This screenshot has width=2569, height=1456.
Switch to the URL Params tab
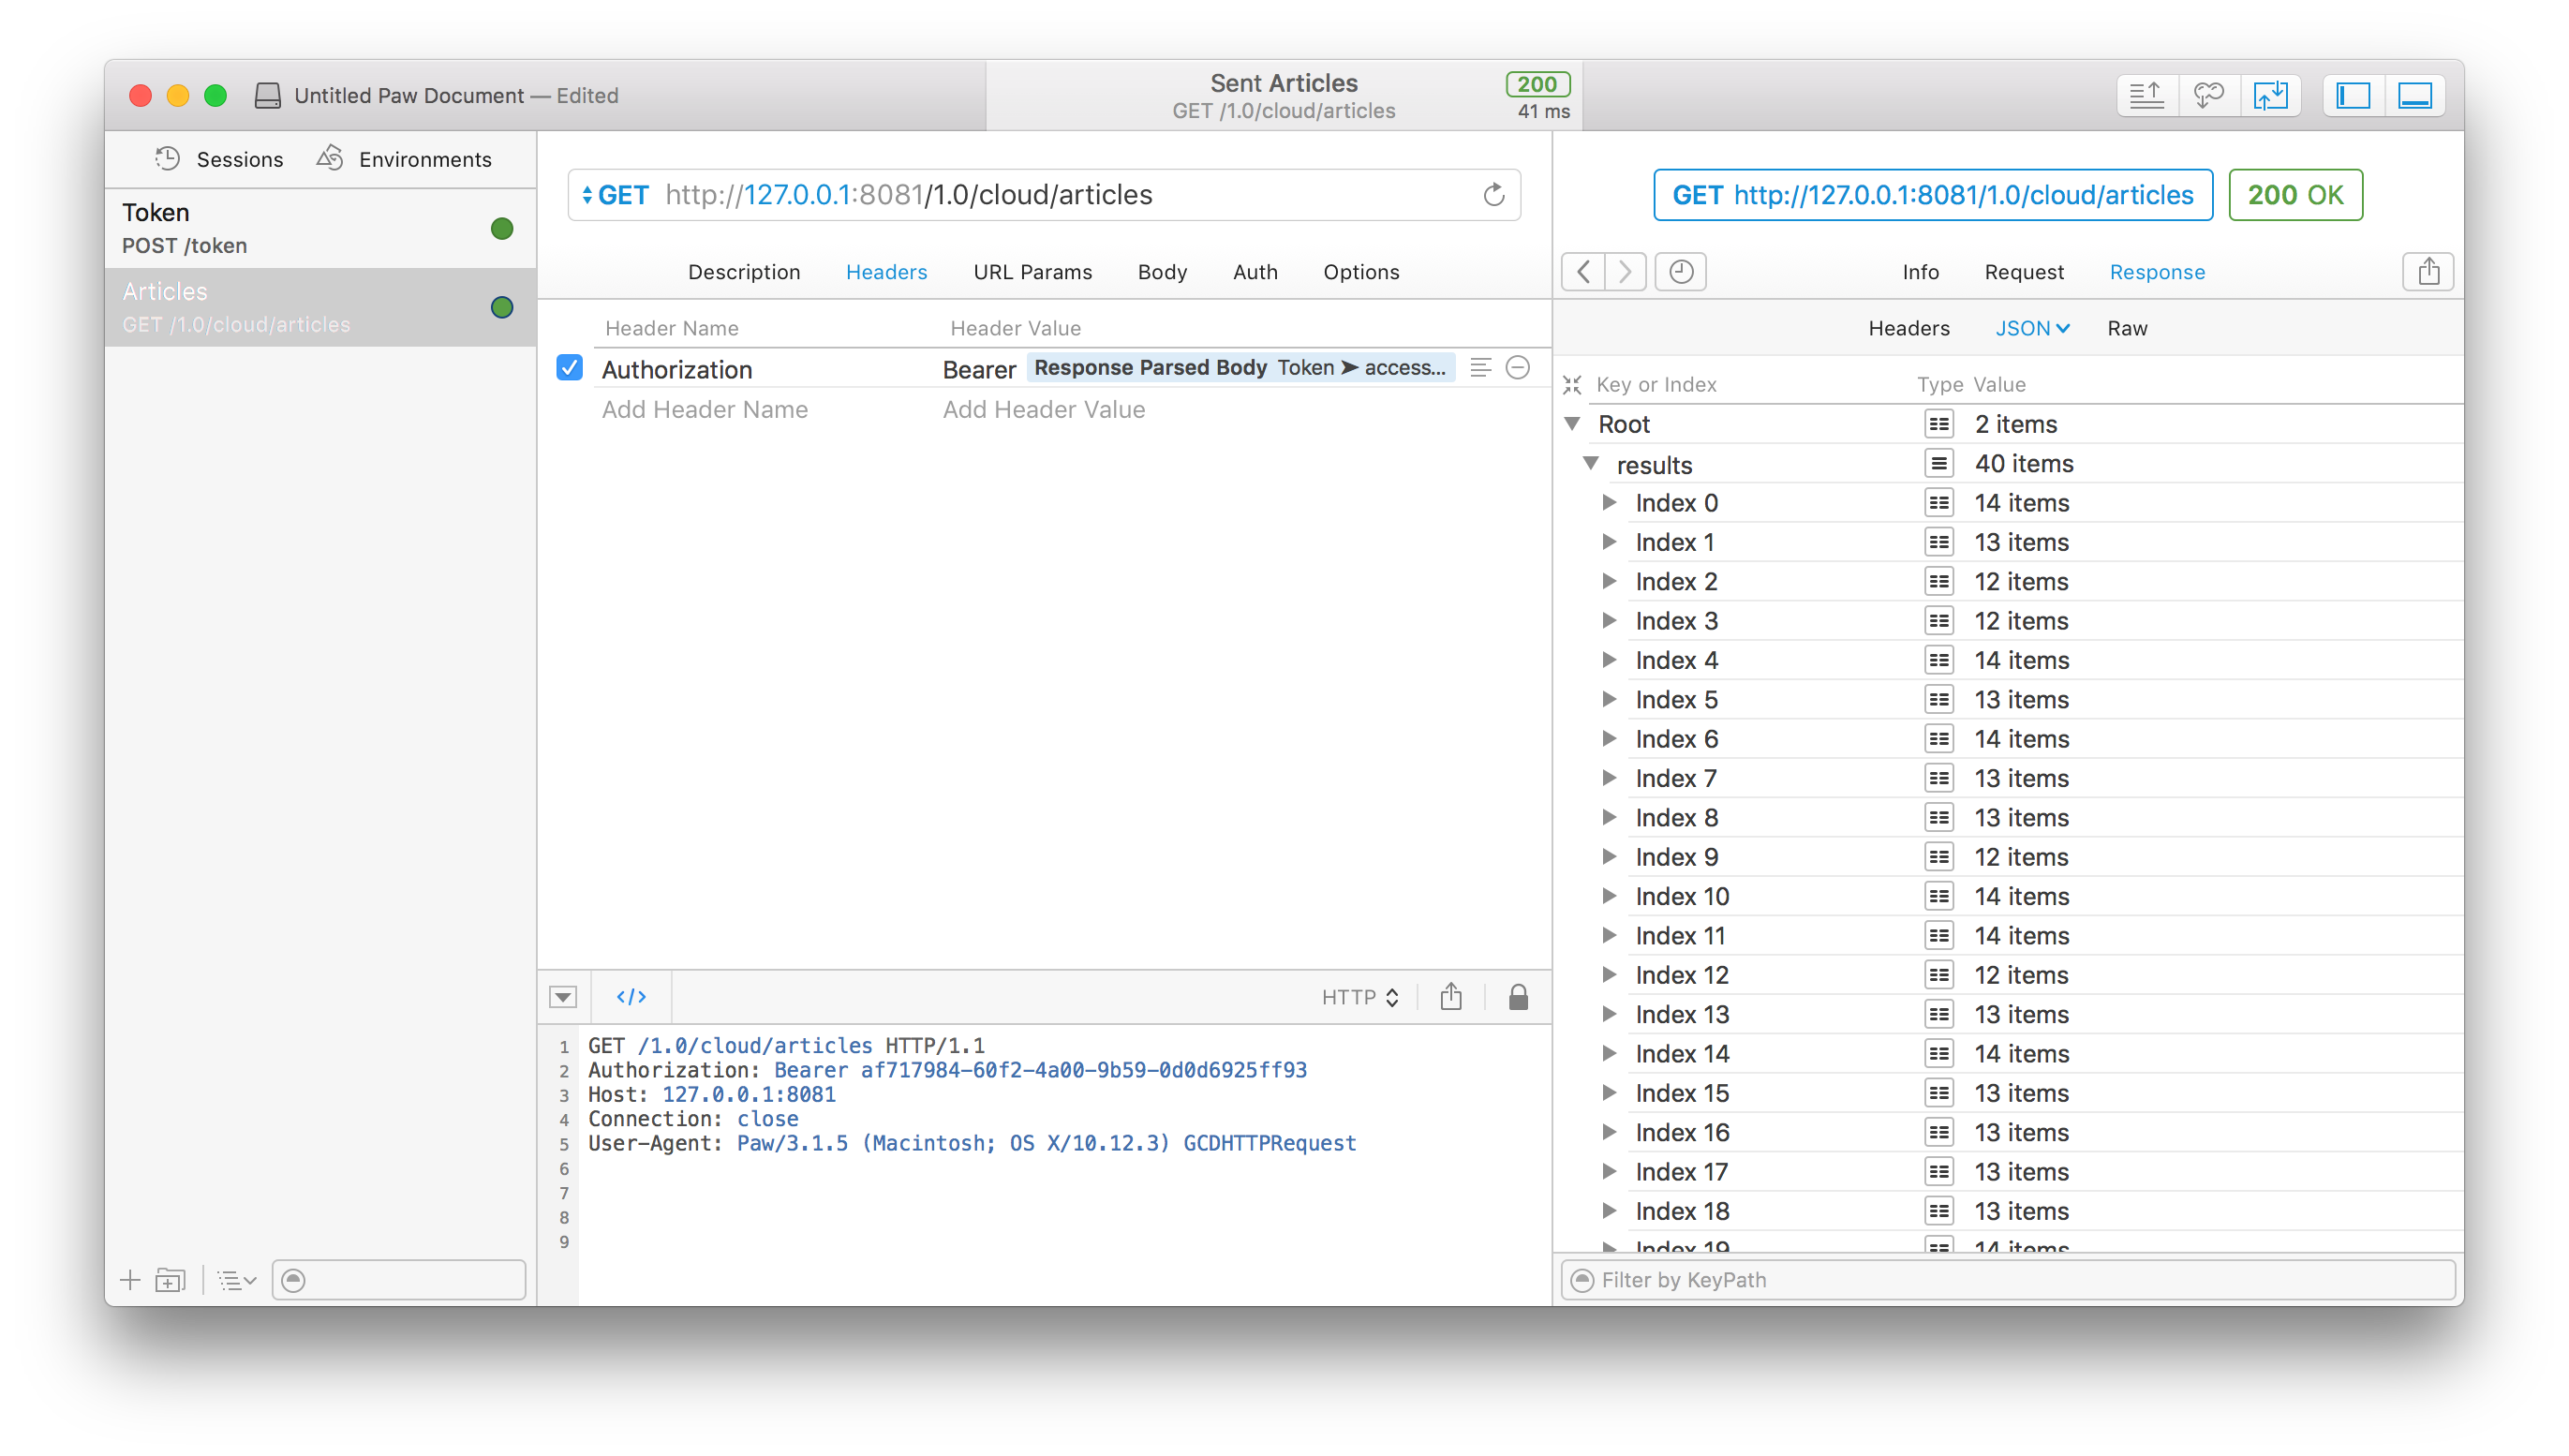coord(1032,272)
